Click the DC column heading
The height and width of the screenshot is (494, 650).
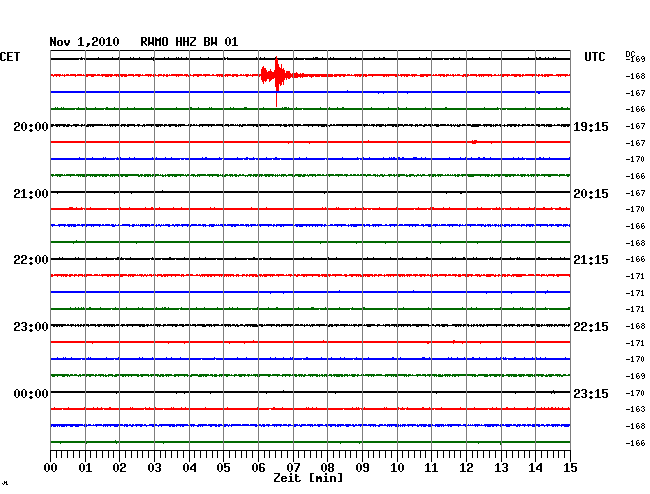[630, 54]
